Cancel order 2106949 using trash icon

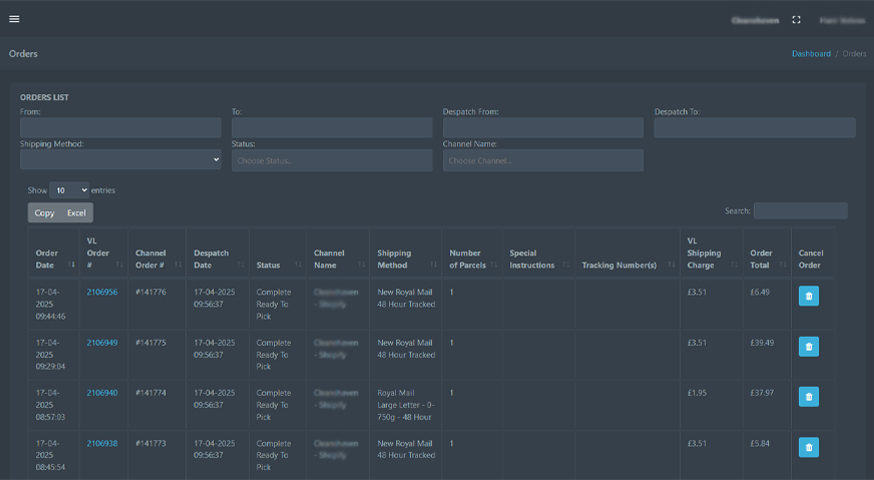tap(808, 346)
